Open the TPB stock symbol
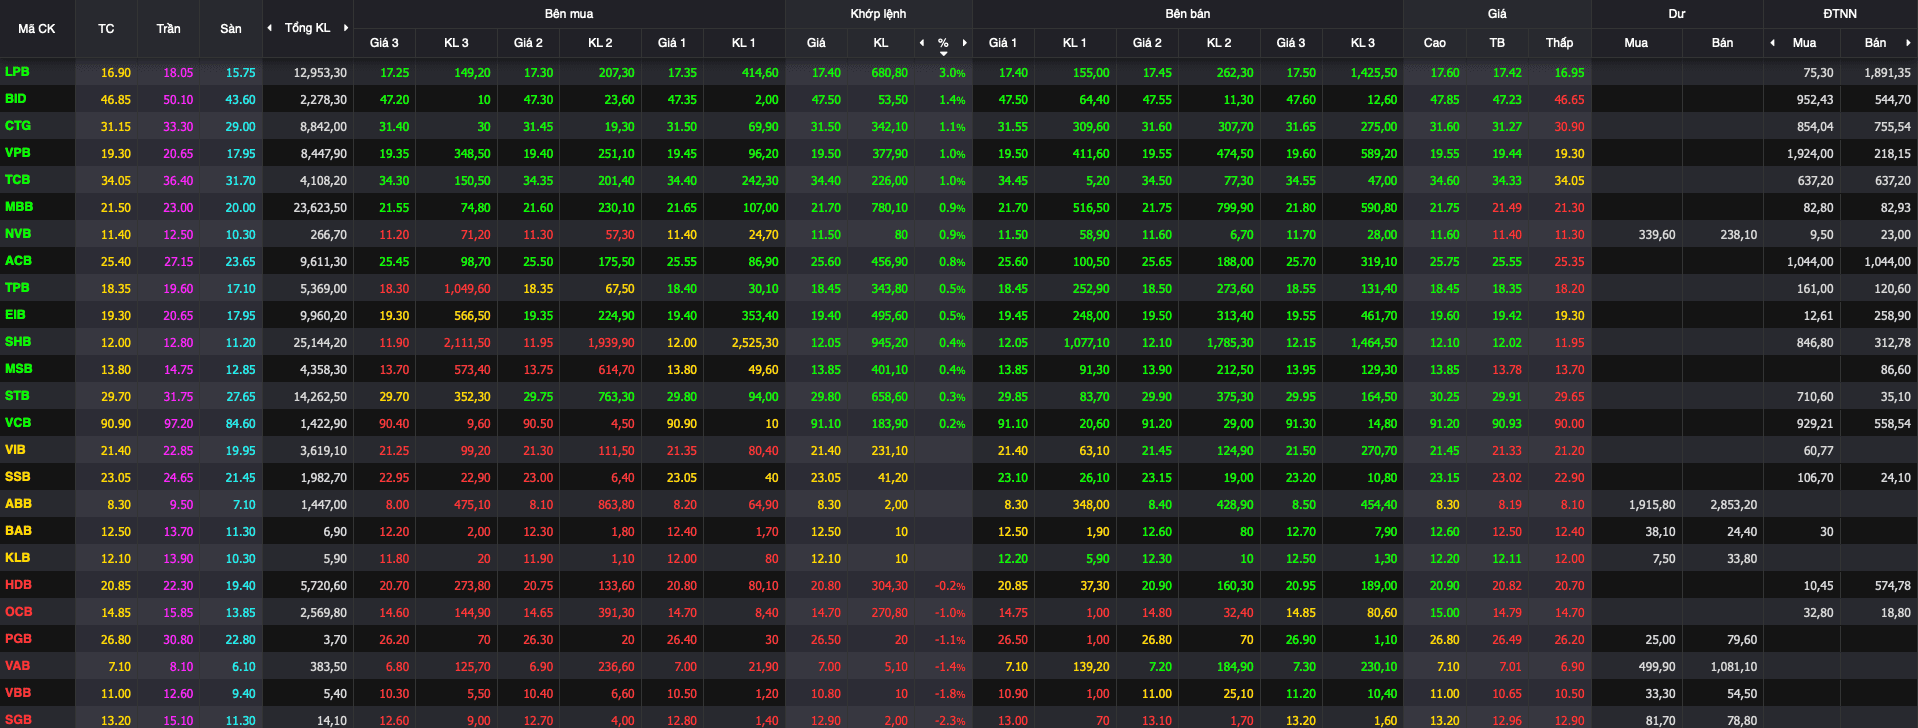 tap(17, 288)
